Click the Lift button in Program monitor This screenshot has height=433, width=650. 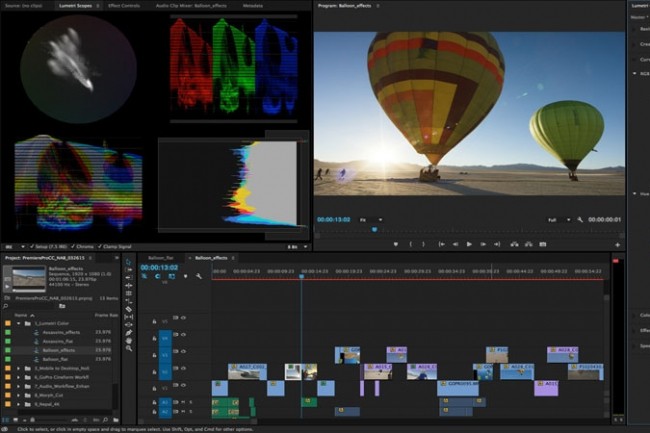514,244
